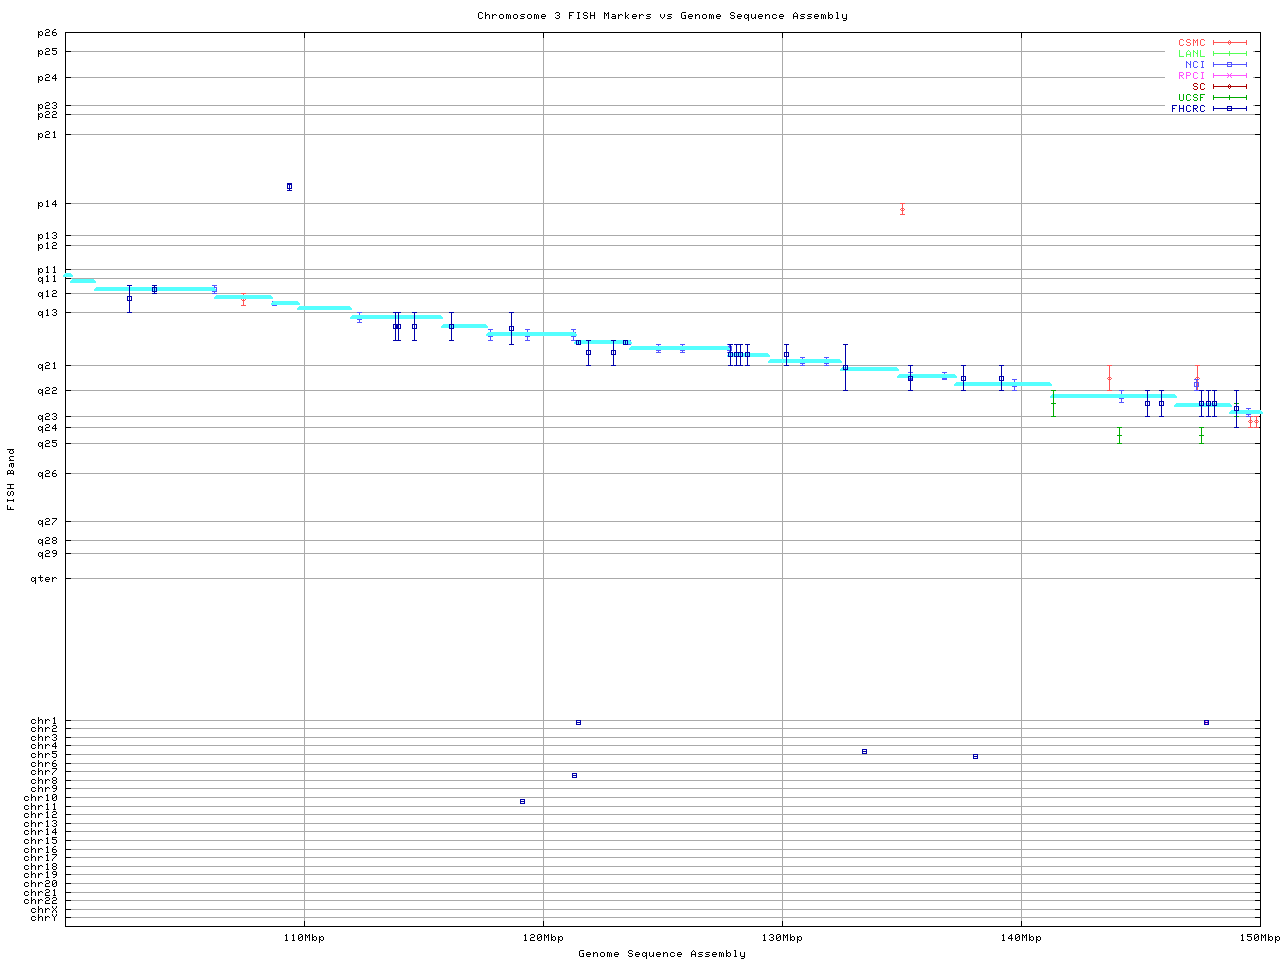1280x960 pixels.
Task: Click the 120Mbp x-axis tick label
Action: pos(543,938)
